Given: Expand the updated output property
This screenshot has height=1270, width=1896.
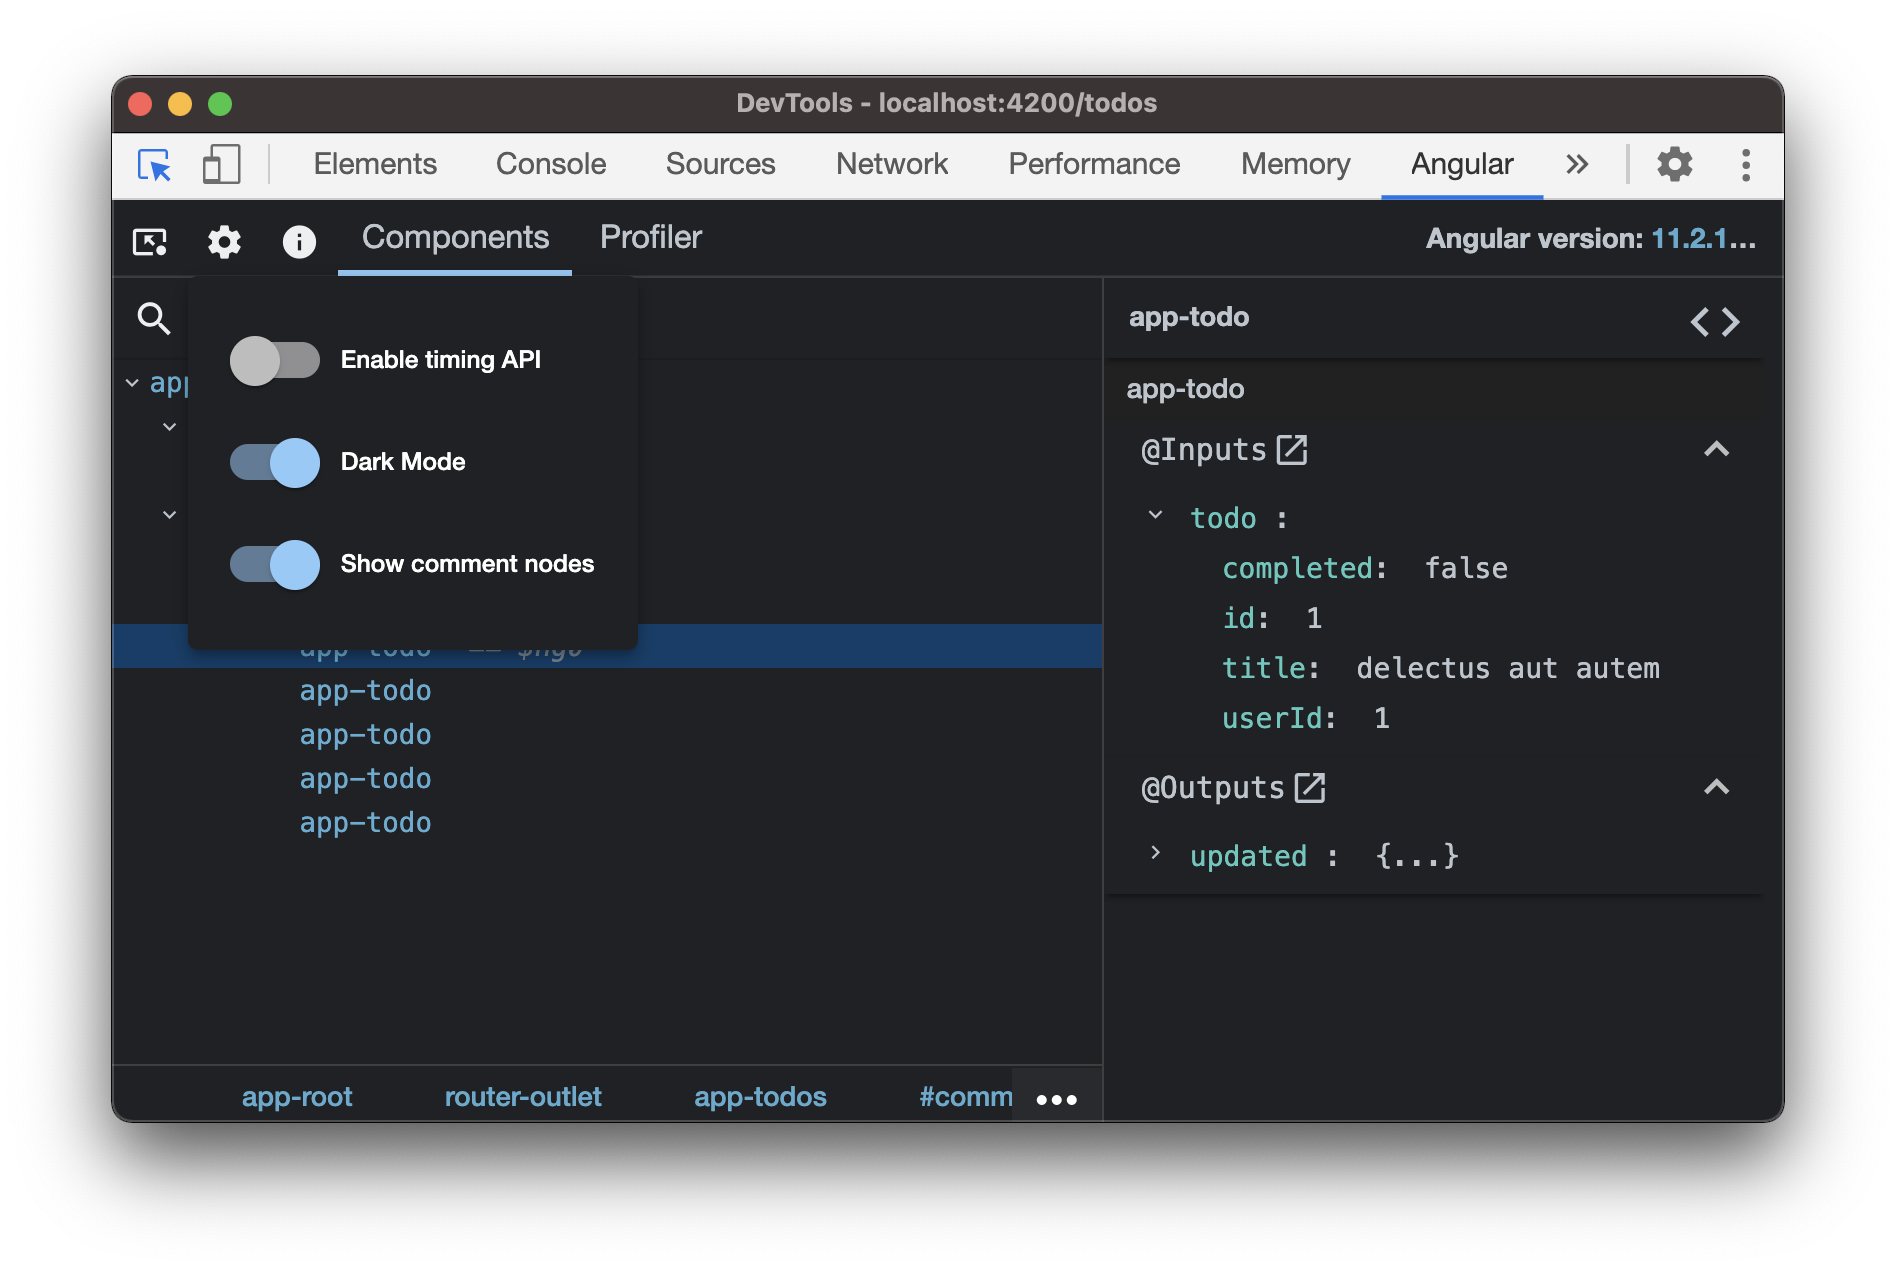Looking at the screenshot, I should click(1155, 853).
